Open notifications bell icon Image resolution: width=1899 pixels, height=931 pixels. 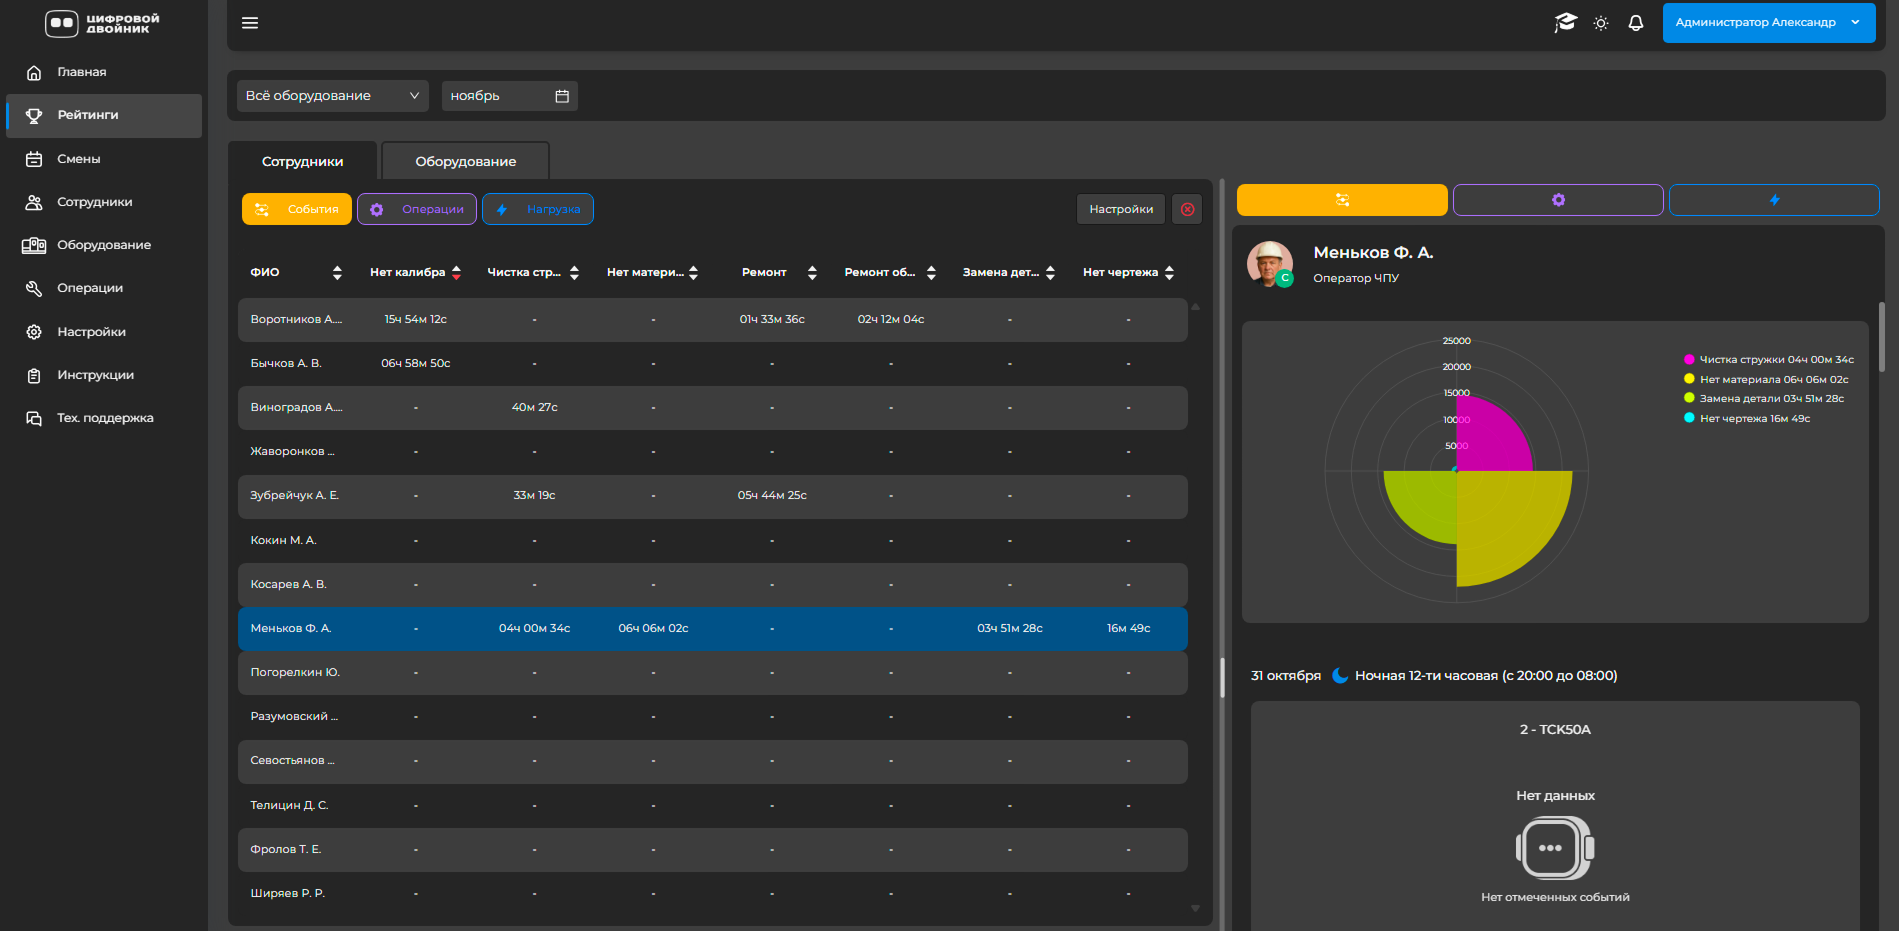coord(1636,23)
